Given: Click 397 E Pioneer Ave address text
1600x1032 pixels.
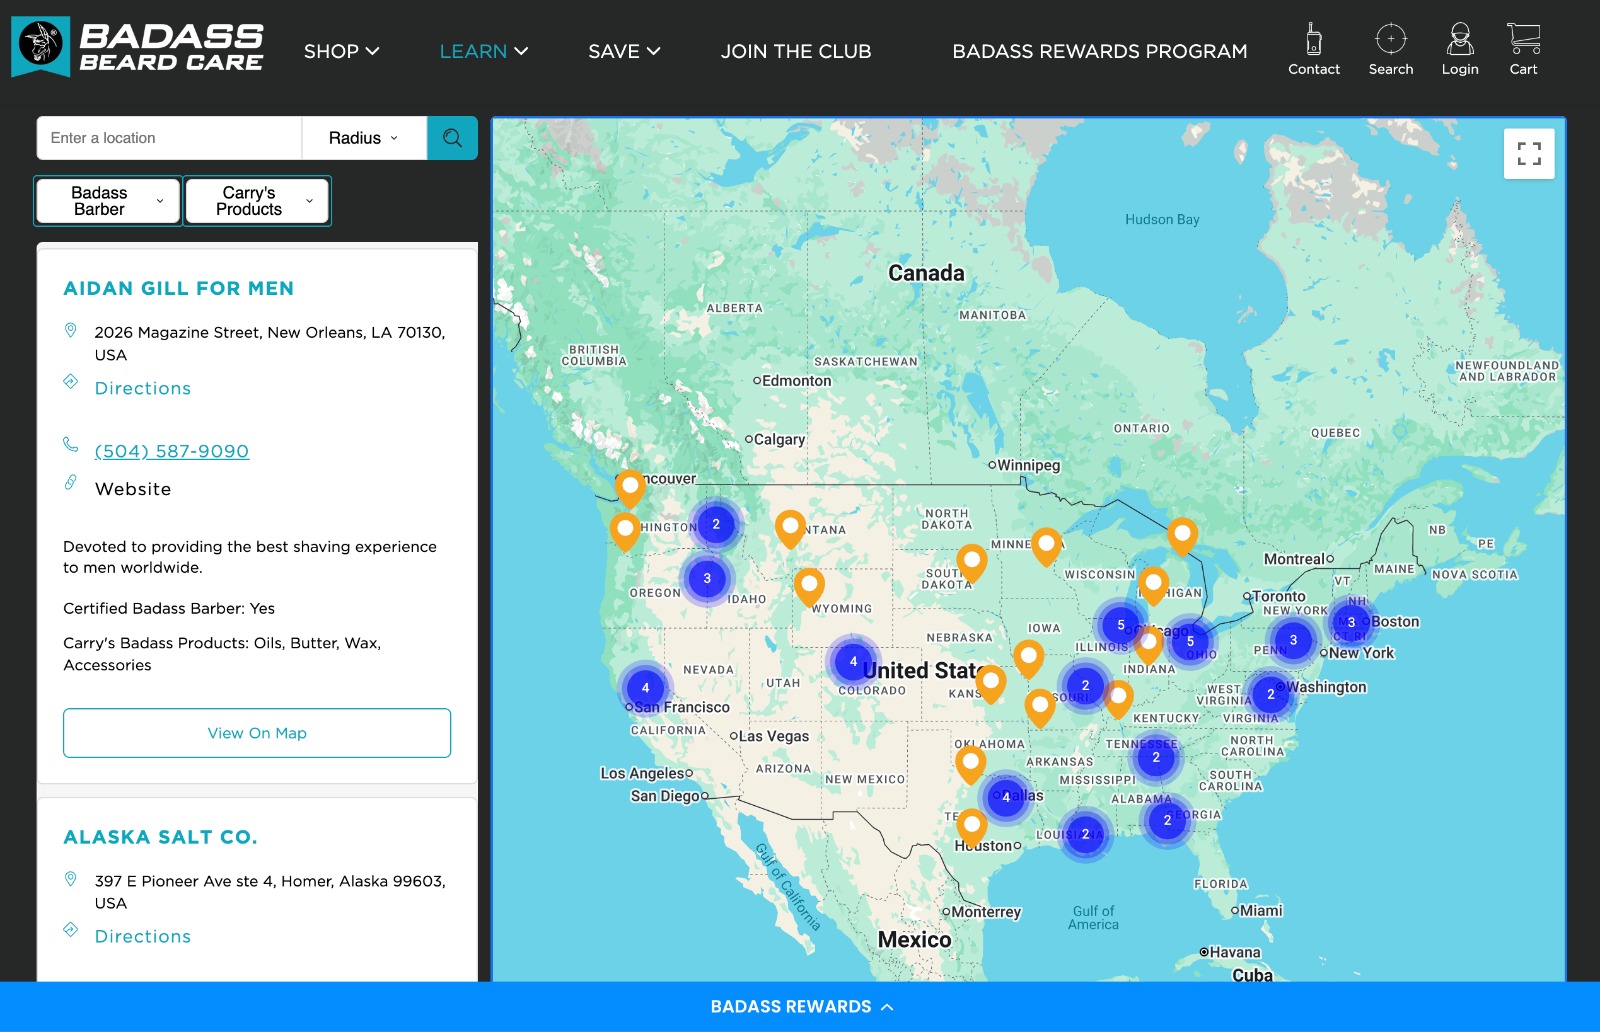Looking at the screenshot, I should point(270,892).
